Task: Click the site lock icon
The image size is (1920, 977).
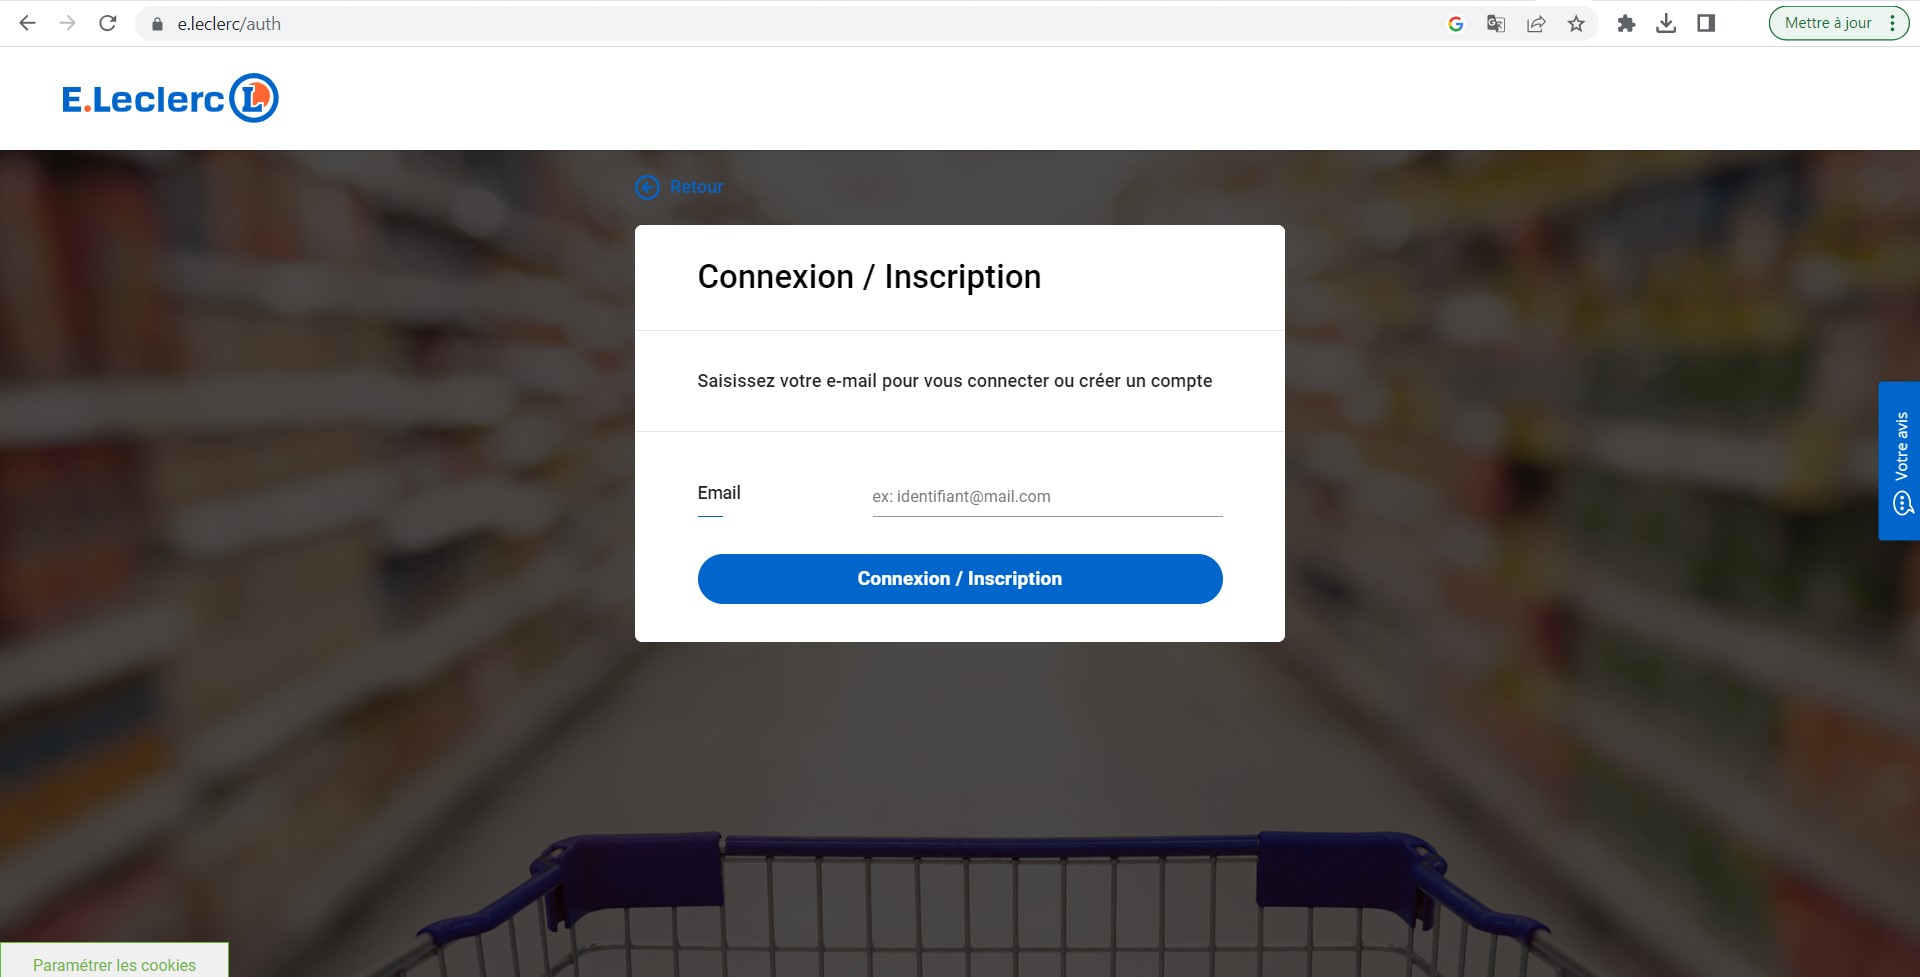Action: (x=157, y=24)
